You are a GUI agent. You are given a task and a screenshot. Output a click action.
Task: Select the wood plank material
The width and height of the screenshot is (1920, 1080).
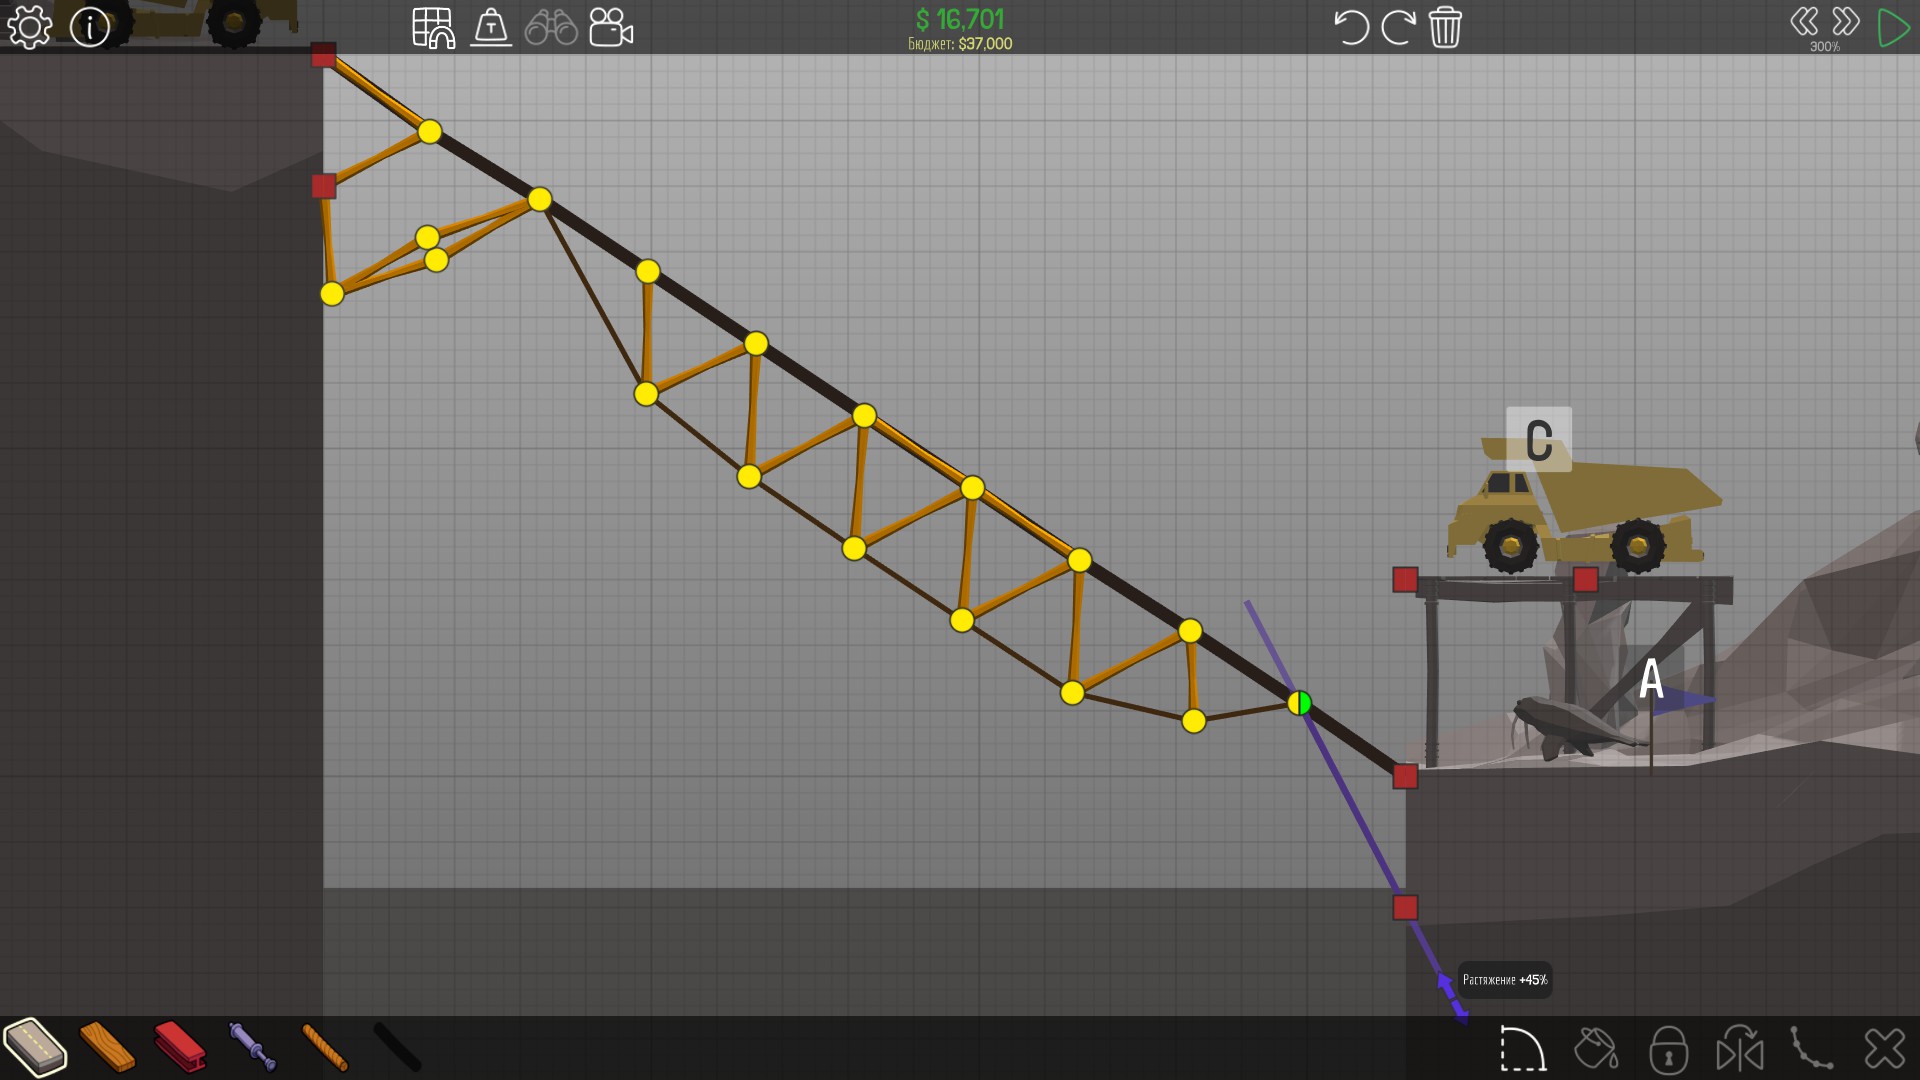pos(107,1047)
